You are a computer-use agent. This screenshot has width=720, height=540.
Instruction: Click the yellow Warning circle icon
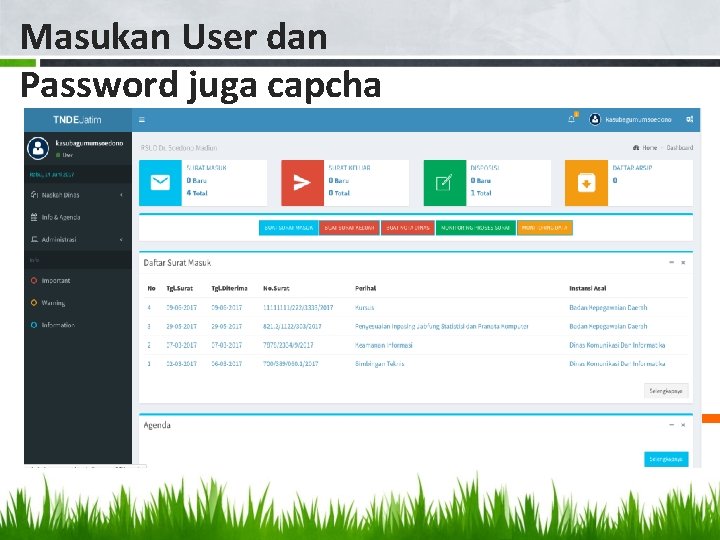[x=34, y=303]
